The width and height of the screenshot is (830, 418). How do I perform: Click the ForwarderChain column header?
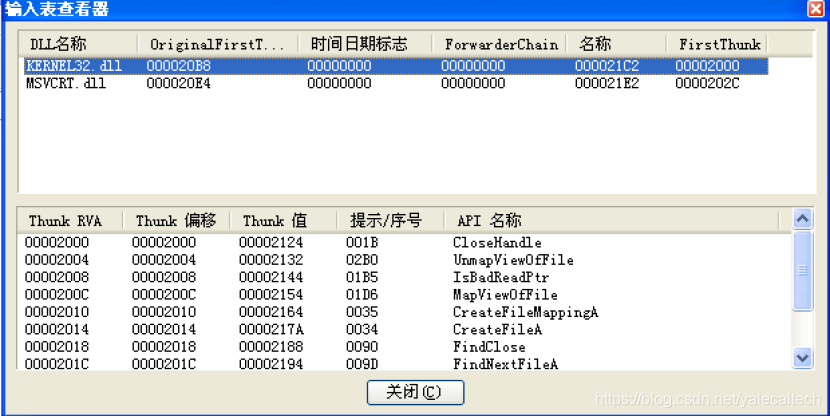tap(499, 44)
